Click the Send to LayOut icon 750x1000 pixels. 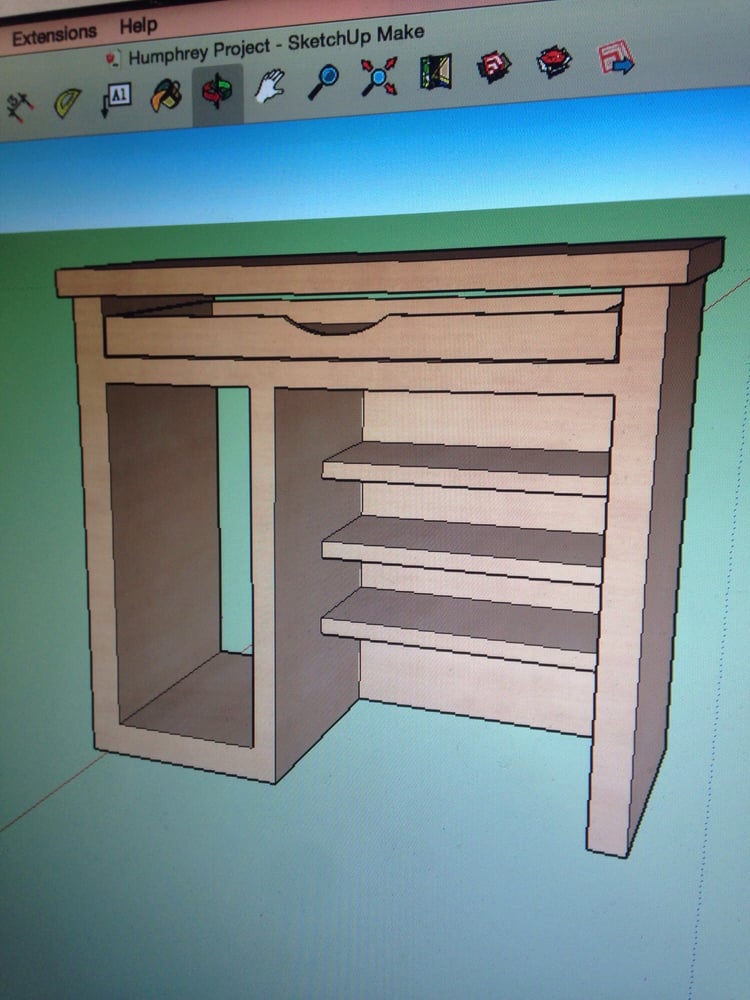615,57
